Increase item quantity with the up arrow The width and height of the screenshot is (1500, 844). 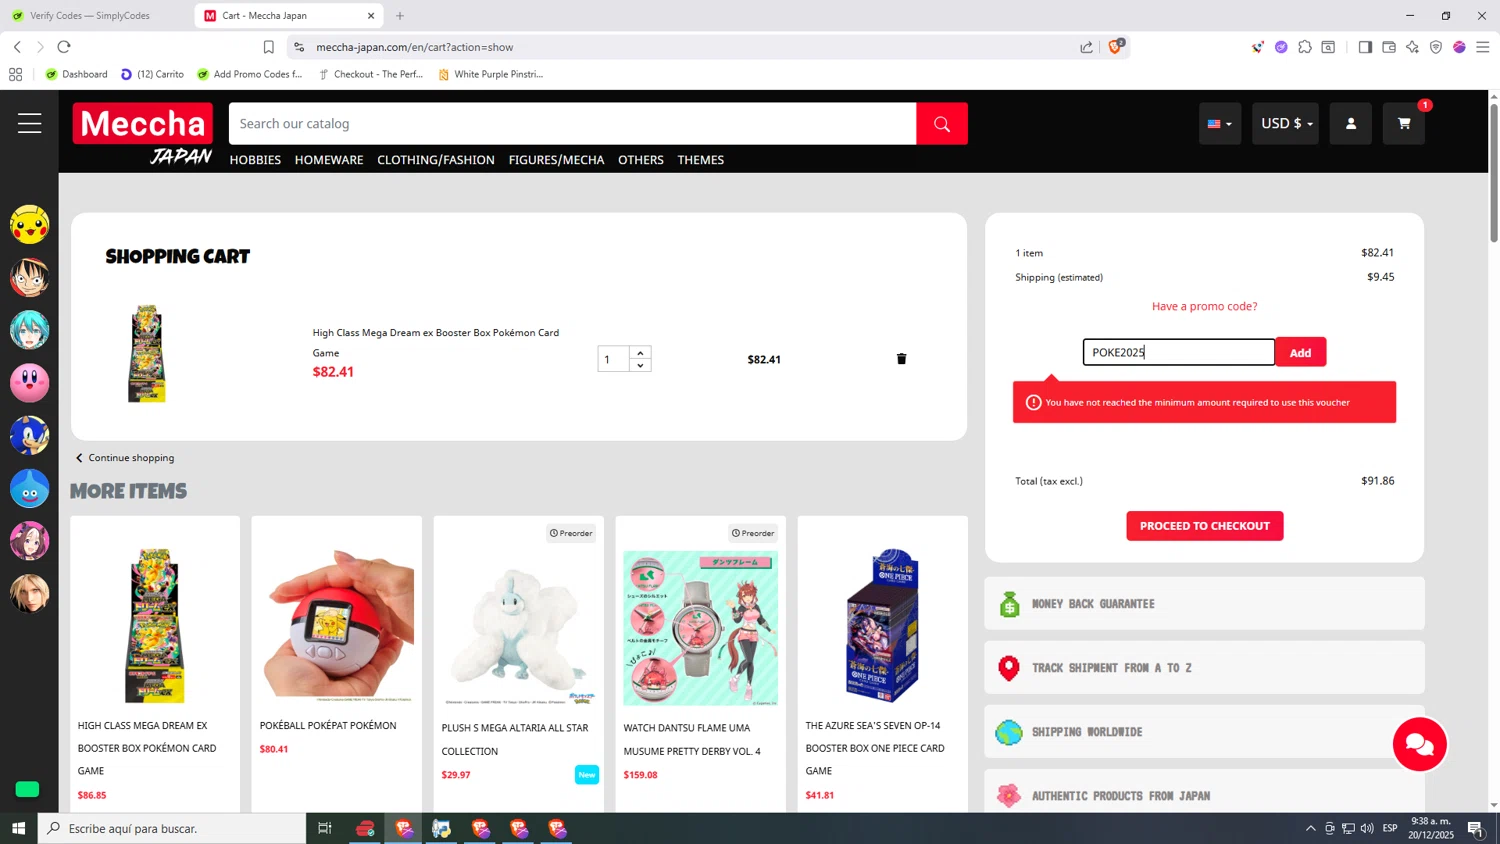pyautogui.click(x=640, y=352)
